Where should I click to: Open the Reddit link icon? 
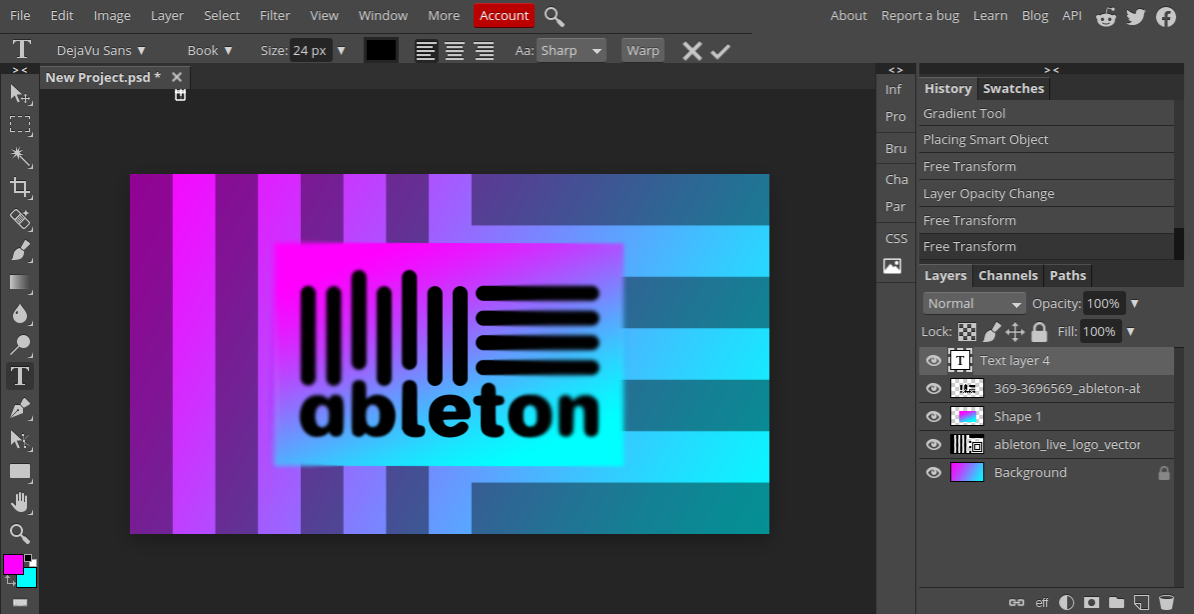pos(1106,17)
